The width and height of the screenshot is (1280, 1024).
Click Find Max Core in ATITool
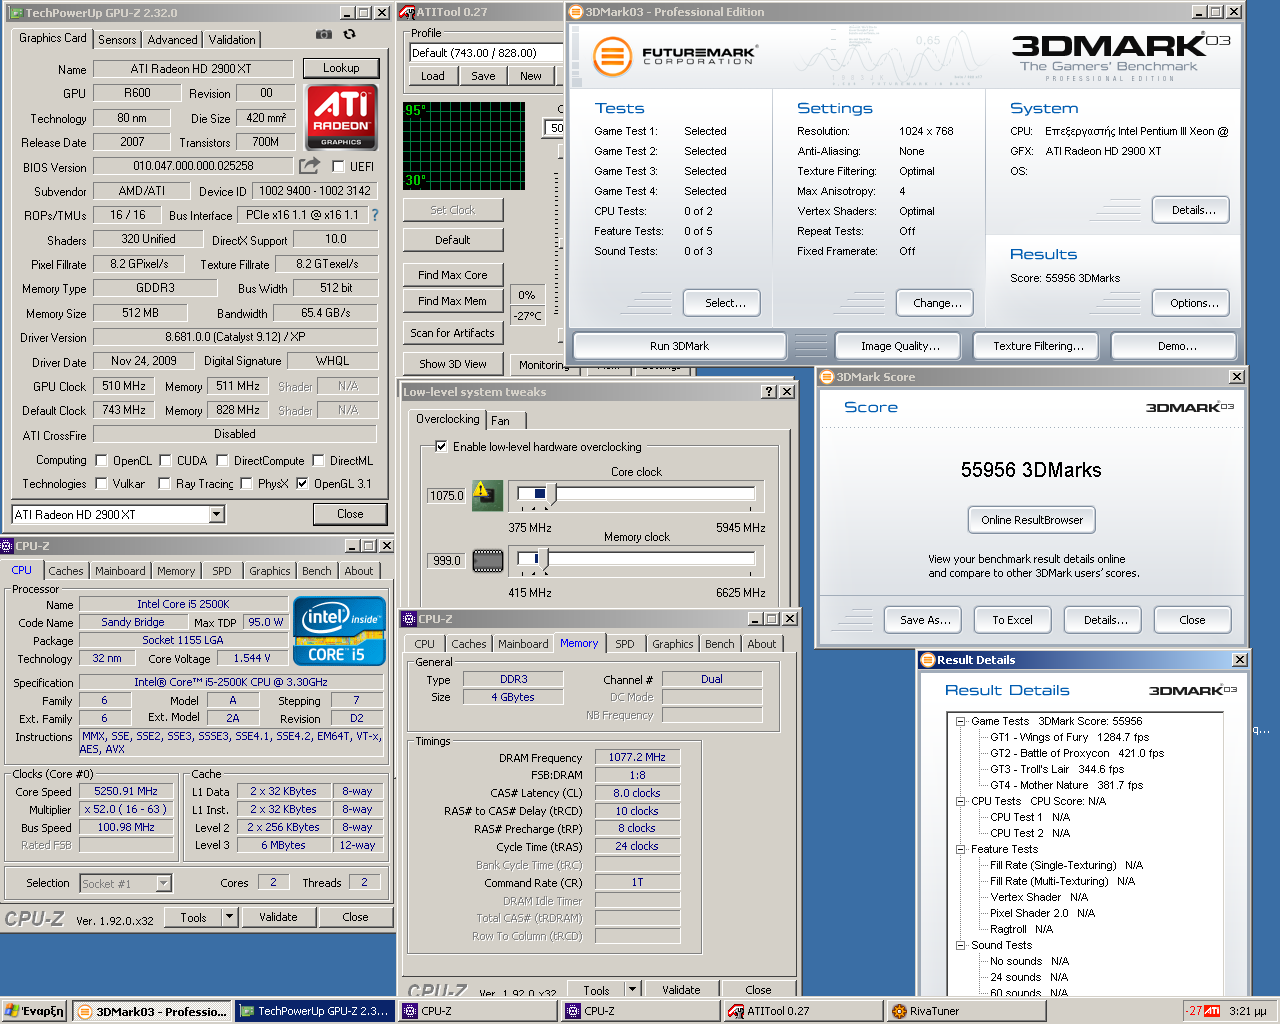(x=453, y=275)
